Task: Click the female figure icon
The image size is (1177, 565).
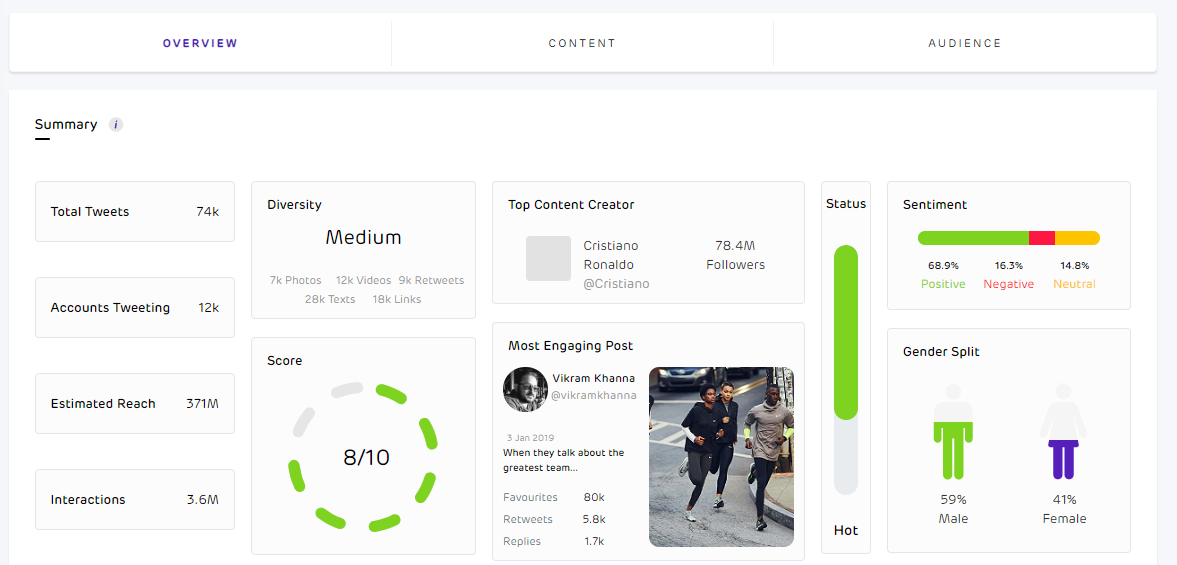Action: [x=1063, y=431]
